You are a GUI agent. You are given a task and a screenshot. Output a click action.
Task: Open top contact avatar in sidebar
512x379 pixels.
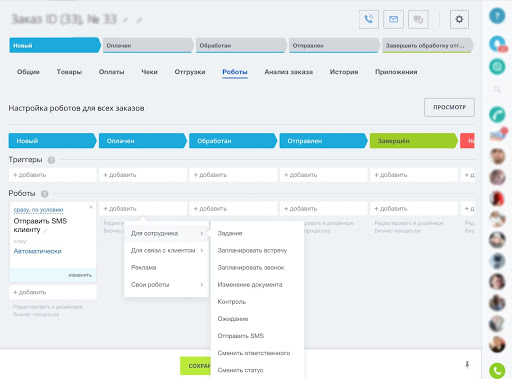(x=497, y=156)
